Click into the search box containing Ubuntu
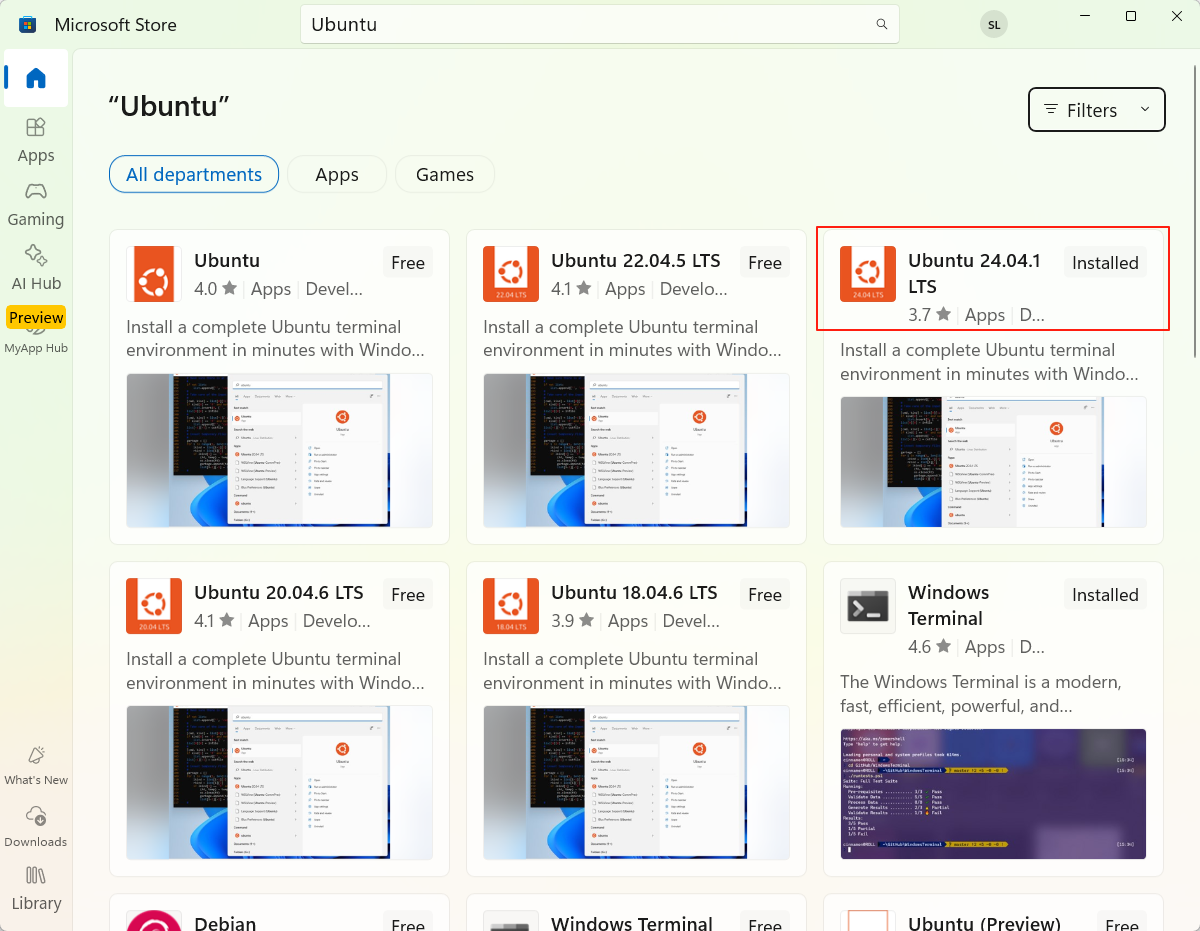Image resolution: width=1200 pixels, height=931 pixels. point(600,24)
